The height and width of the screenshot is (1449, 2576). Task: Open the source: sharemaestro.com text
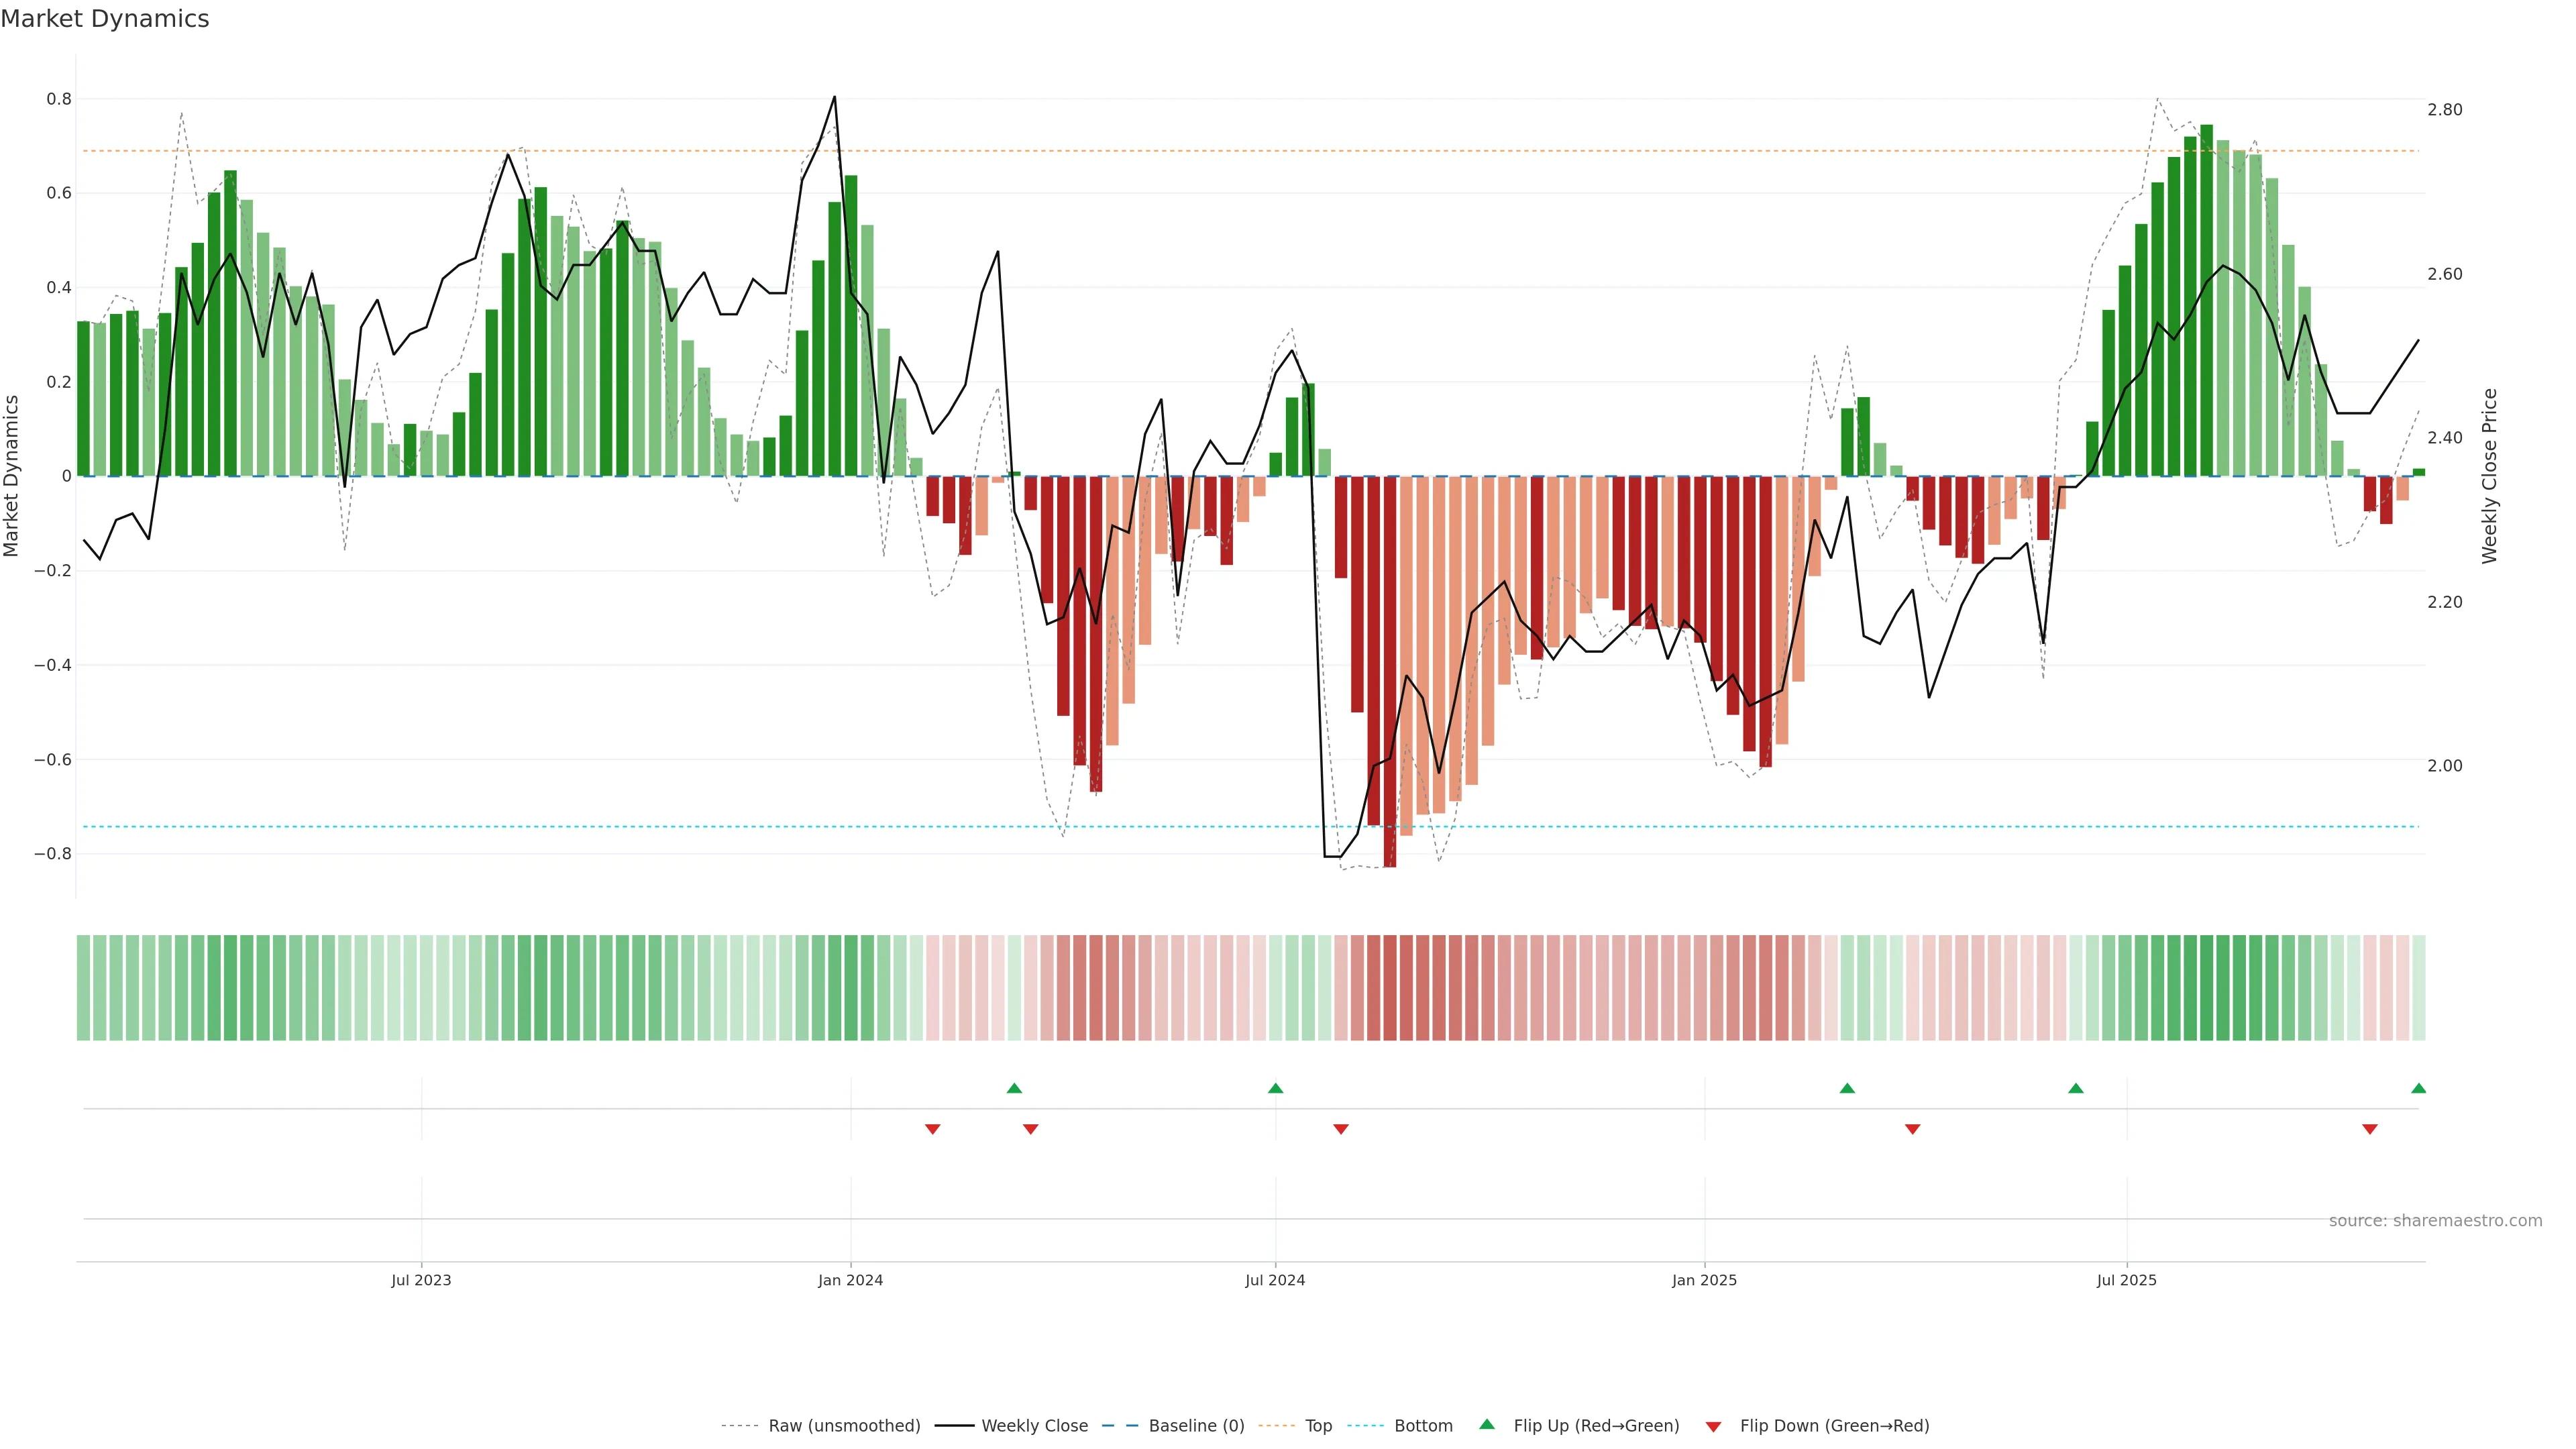click(2435, 1220)
